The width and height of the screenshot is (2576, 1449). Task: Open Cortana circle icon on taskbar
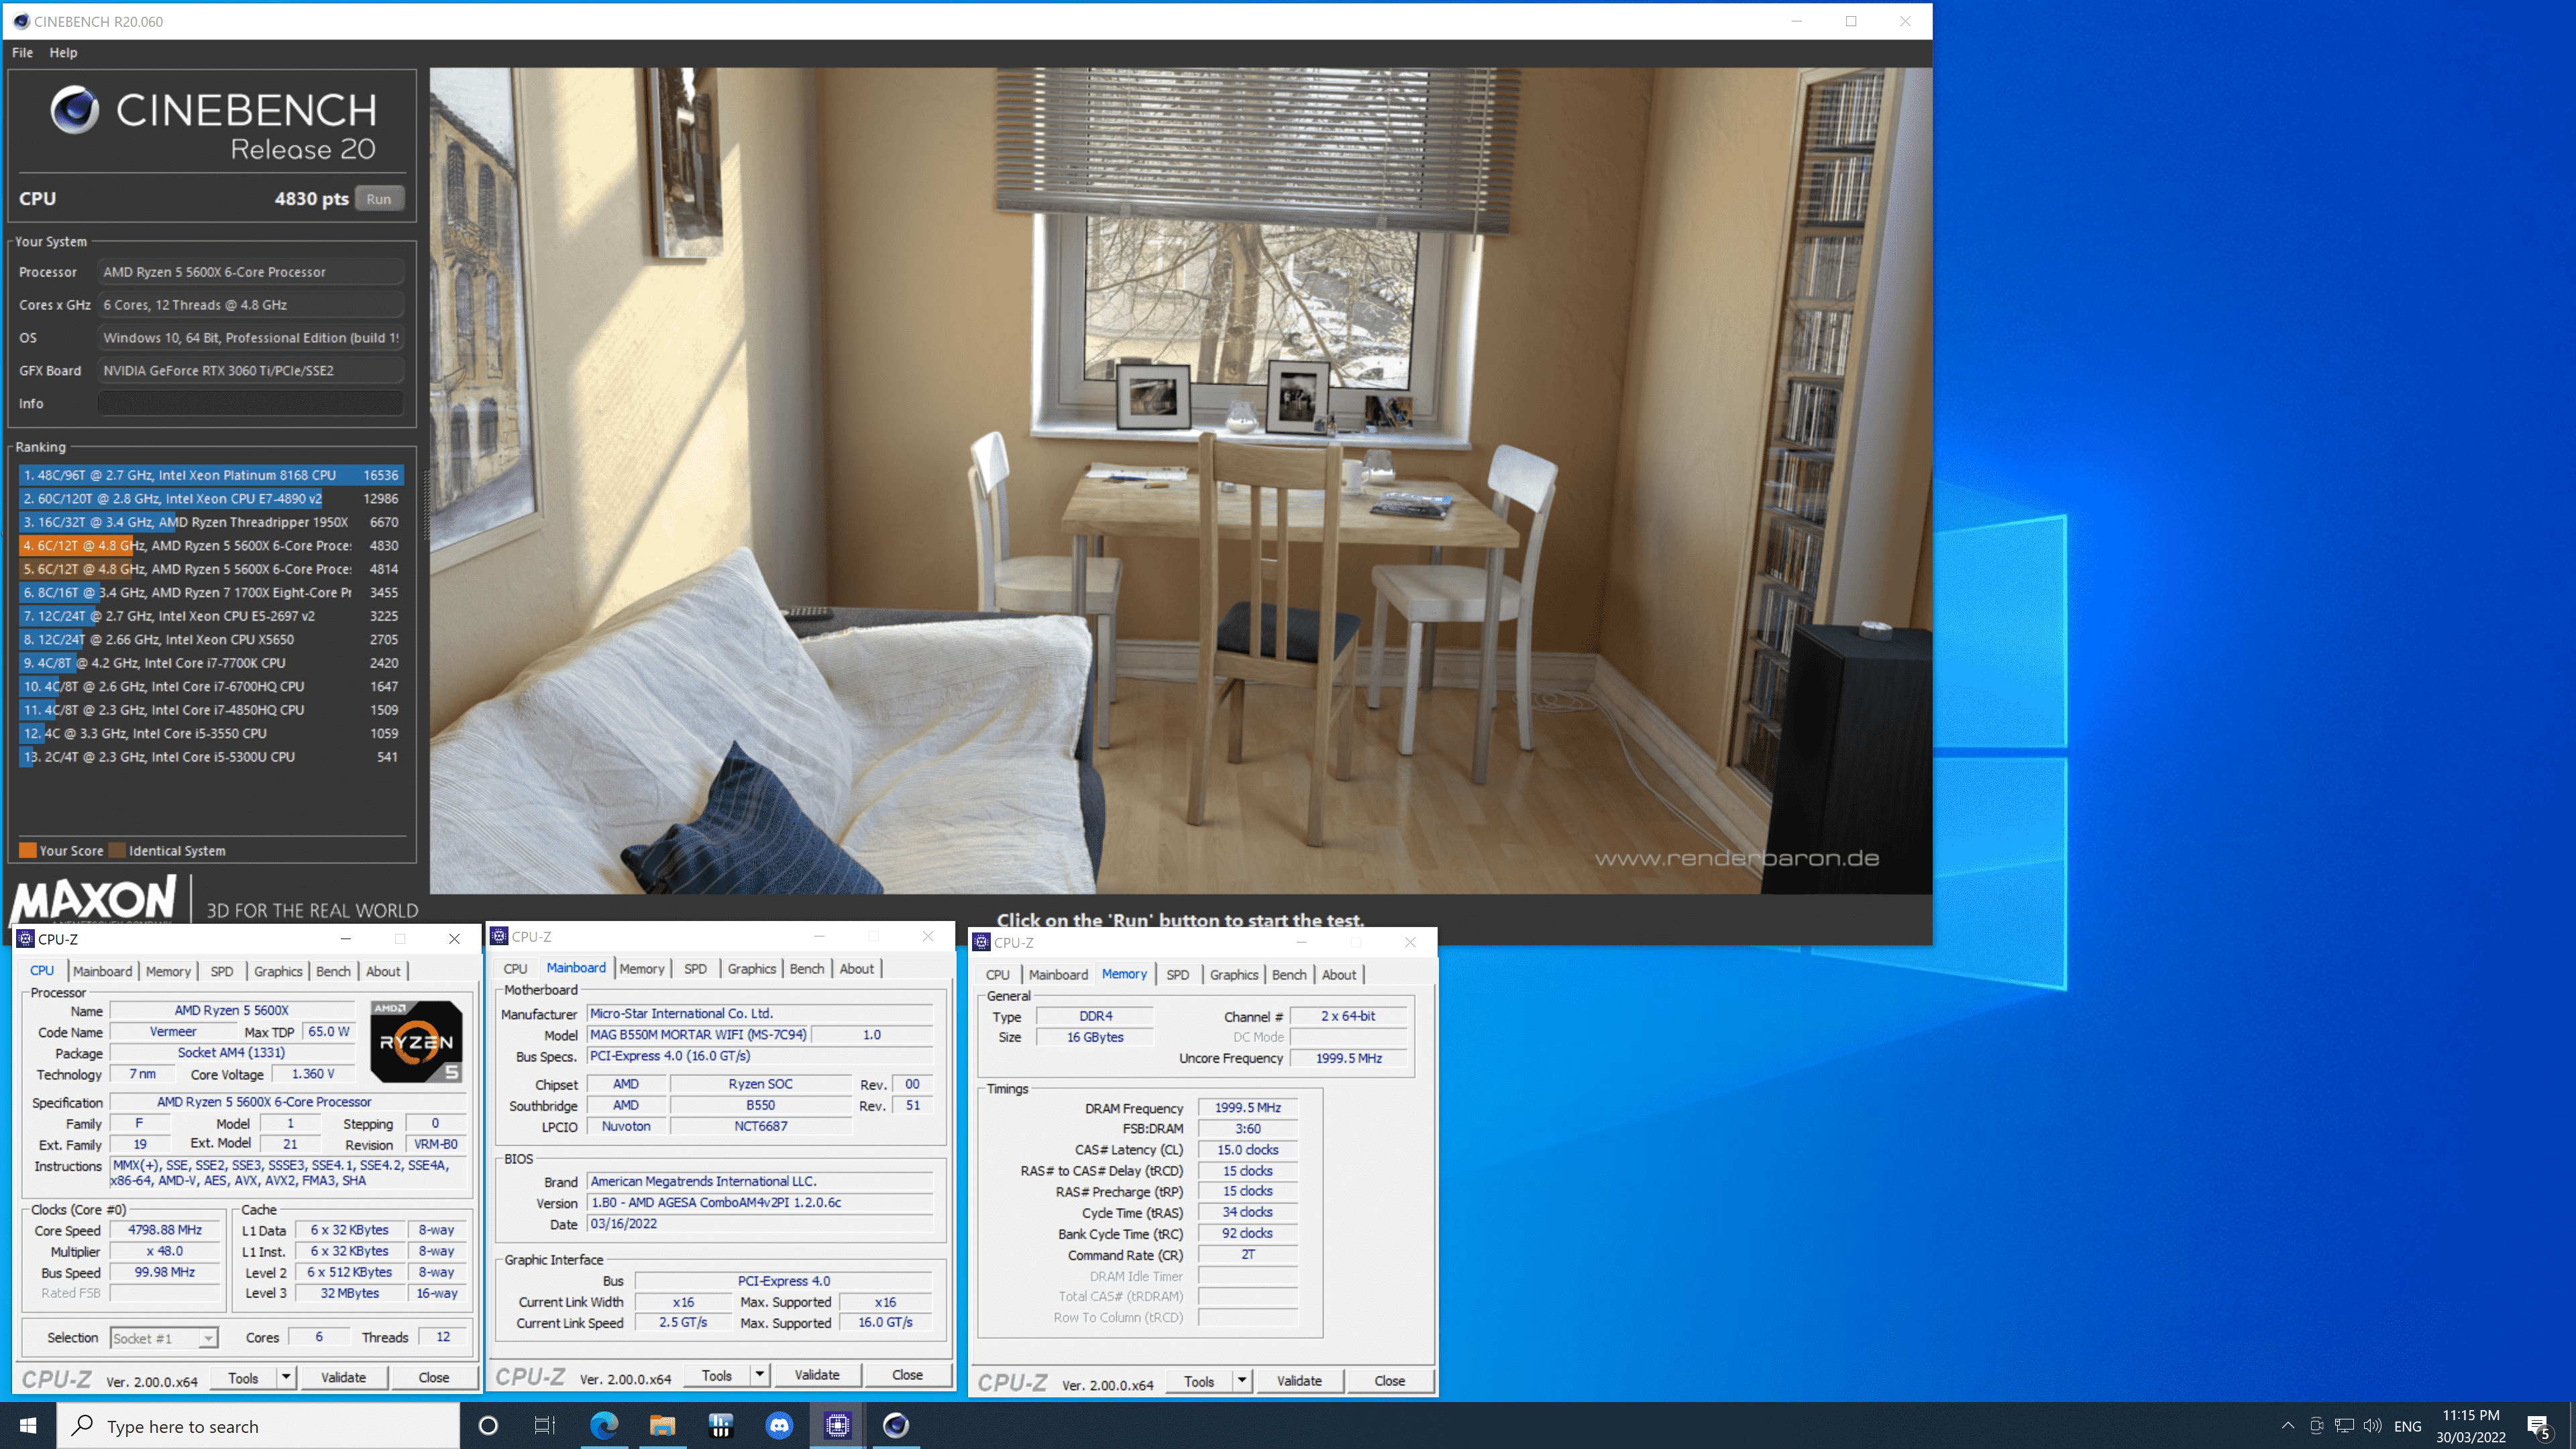[x=488, y=1425]
